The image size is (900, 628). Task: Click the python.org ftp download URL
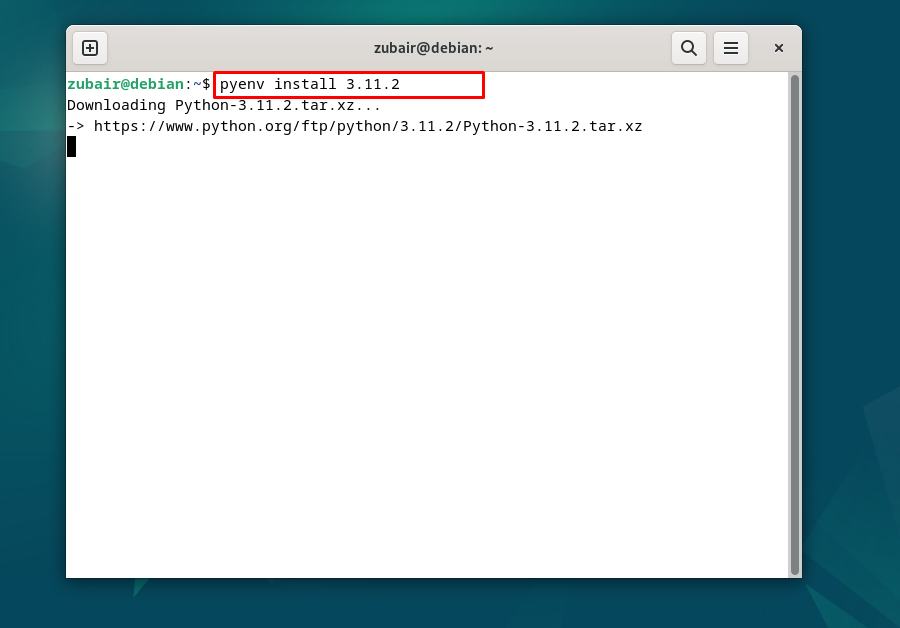pos(368,126)
